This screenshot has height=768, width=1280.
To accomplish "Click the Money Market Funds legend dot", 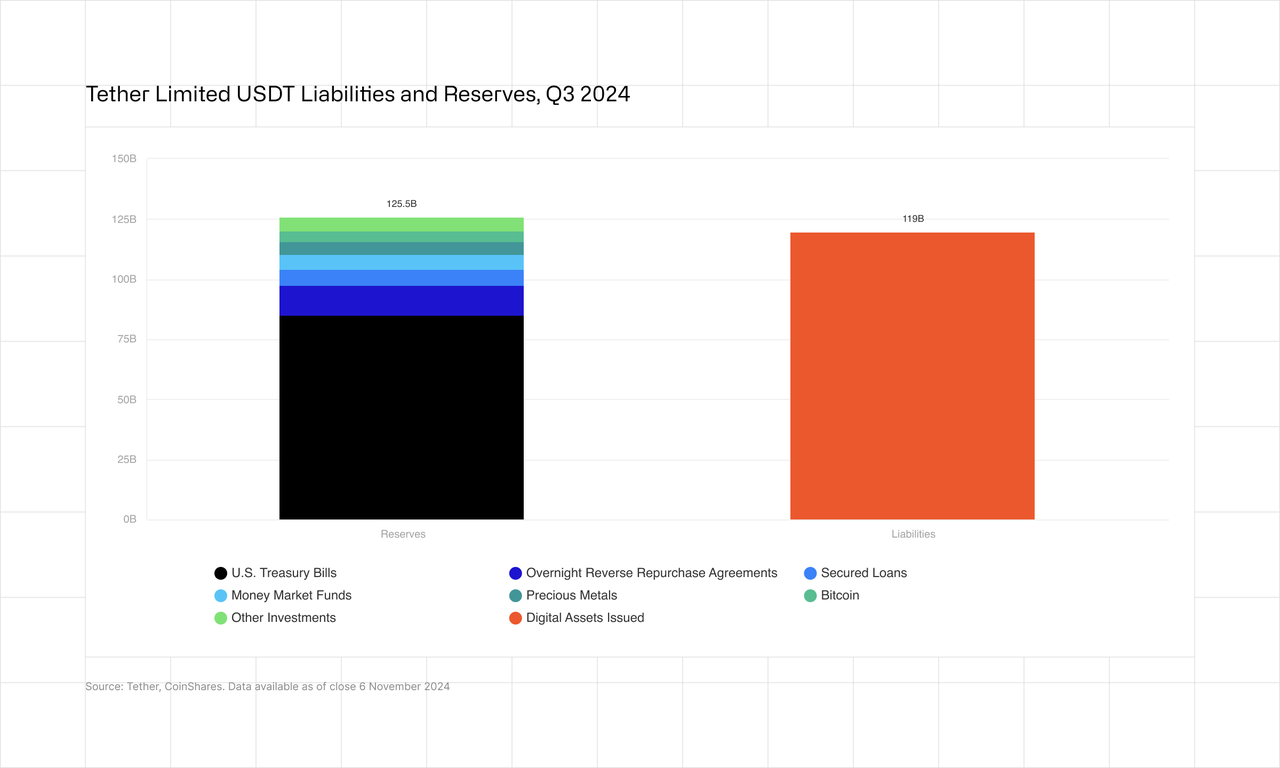I will pos(221,596).
